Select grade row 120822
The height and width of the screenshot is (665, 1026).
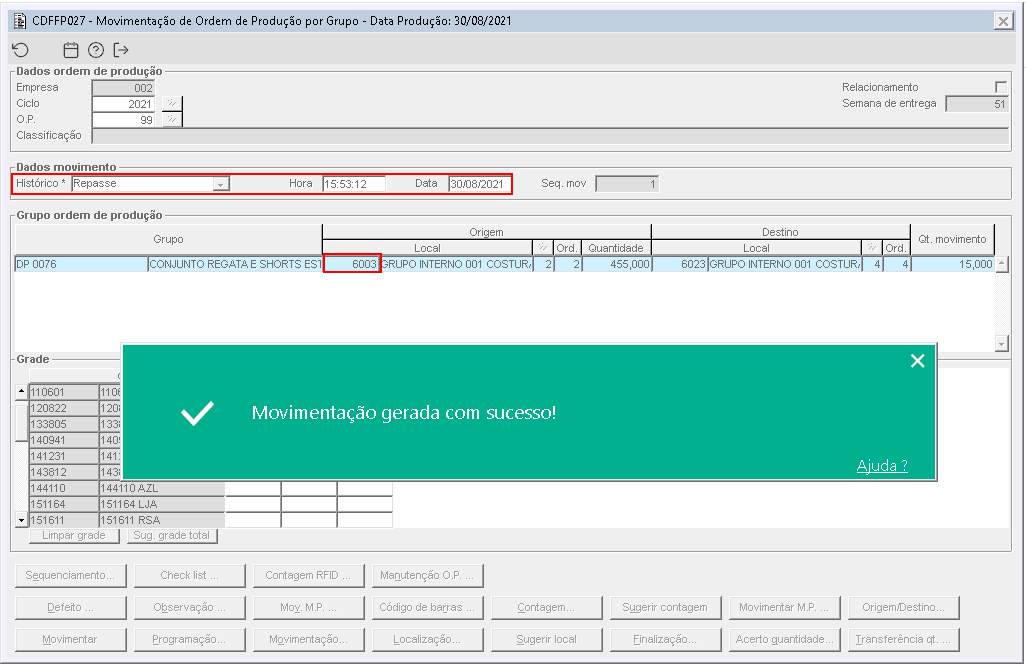click(64, 408)
